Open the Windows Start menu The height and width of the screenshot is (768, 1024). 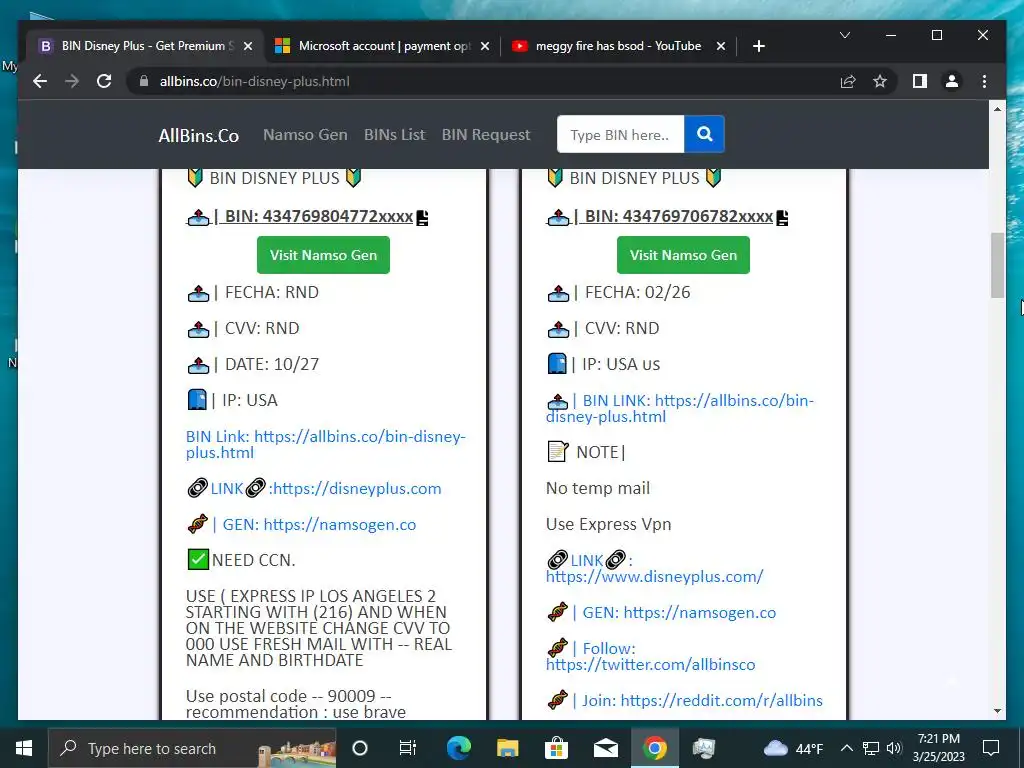24,748
